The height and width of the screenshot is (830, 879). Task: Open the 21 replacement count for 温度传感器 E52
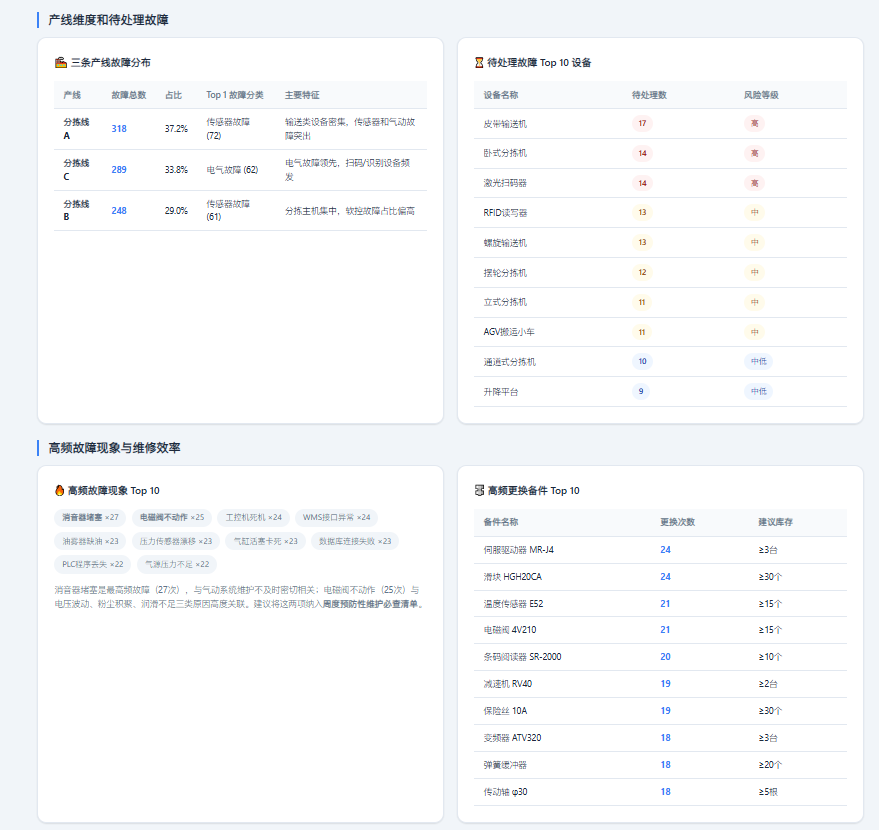[665, 604]
